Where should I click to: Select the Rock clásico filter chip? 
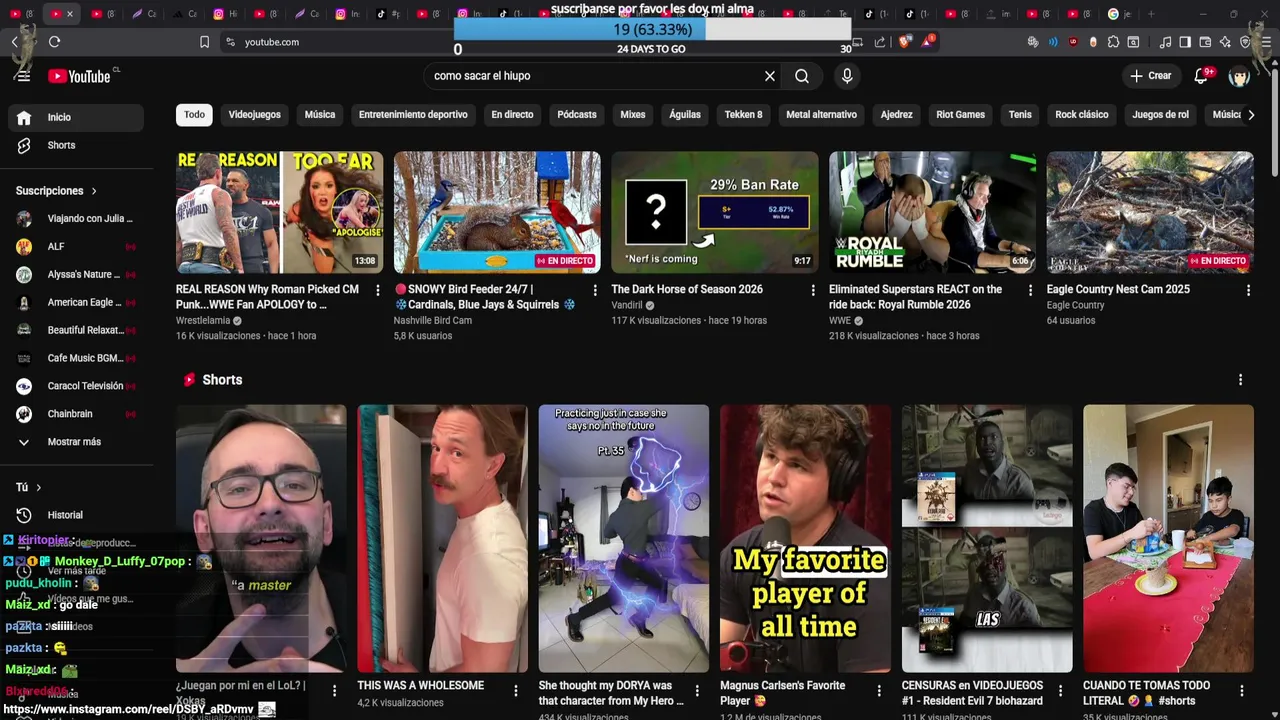[x=1082, y=115]
